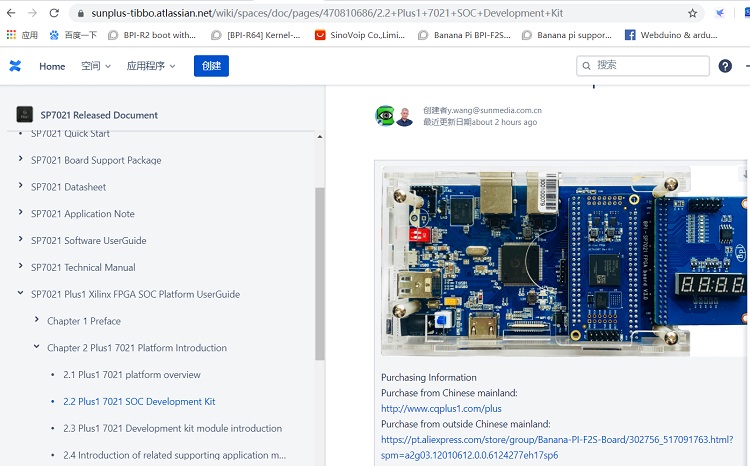Open the Banana pi suppor bookmark
The width and height of the screenshot is (750, 466).
tap(567, 35)
